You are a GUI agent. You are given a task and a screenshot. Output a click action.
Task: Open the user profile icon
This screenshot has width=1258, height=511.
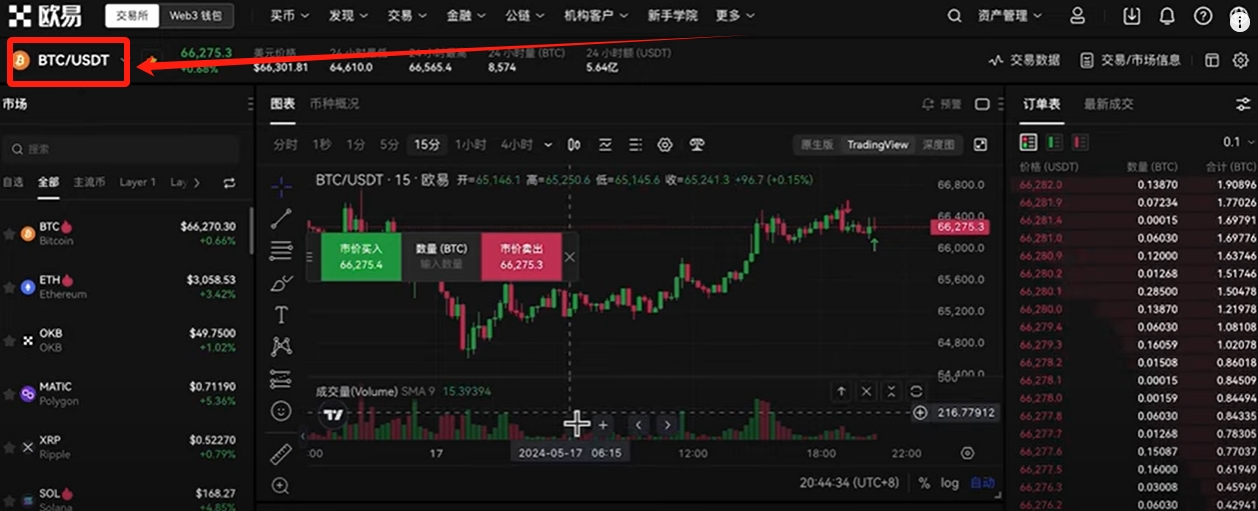tap(1077, 16)
